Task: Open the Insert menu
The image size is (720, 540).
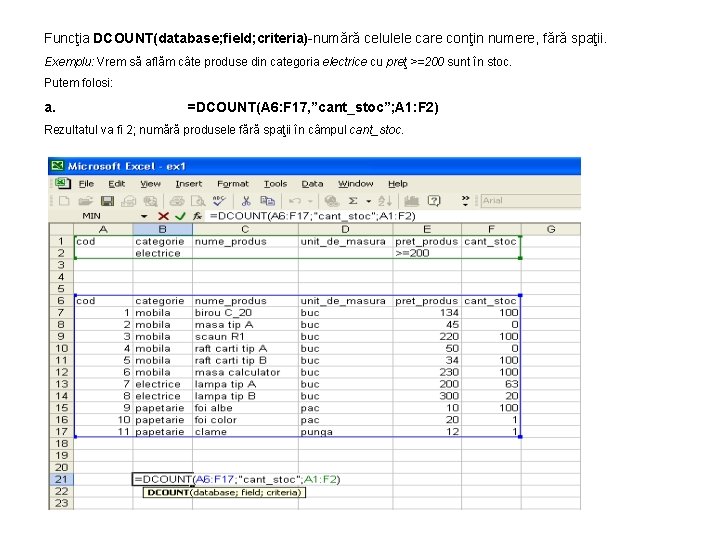Action: tap(189, 184)
